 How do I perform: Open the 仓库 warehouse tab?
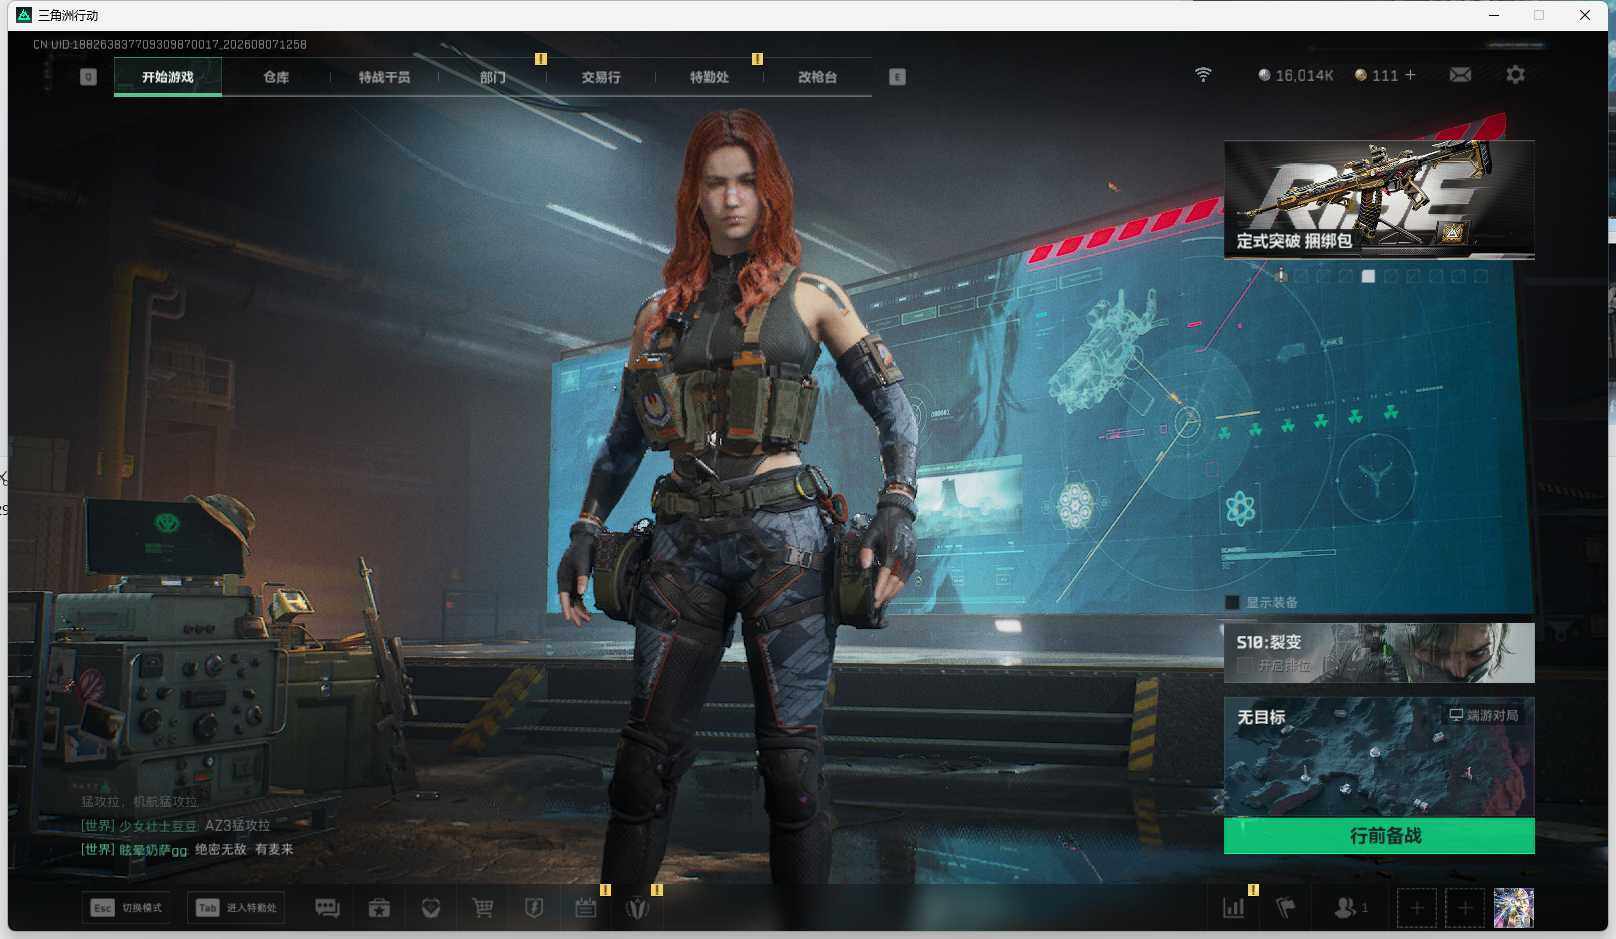[x=276, y=77]
